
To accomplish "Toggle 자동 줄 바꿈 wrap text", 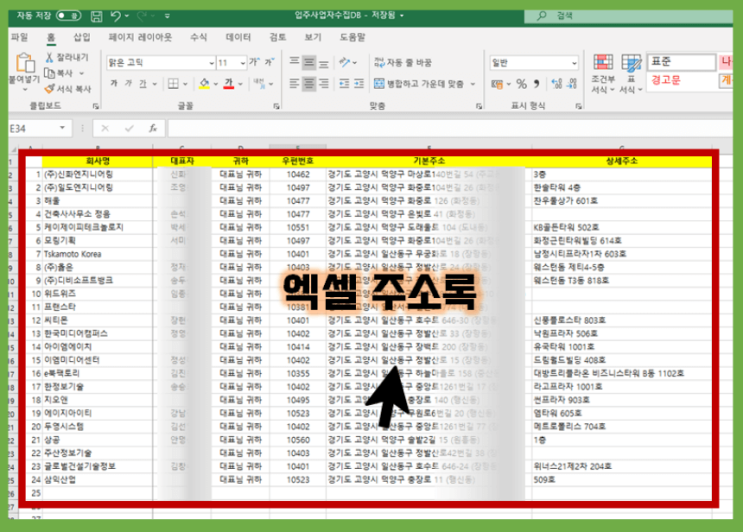I will [x=403, y=63].
